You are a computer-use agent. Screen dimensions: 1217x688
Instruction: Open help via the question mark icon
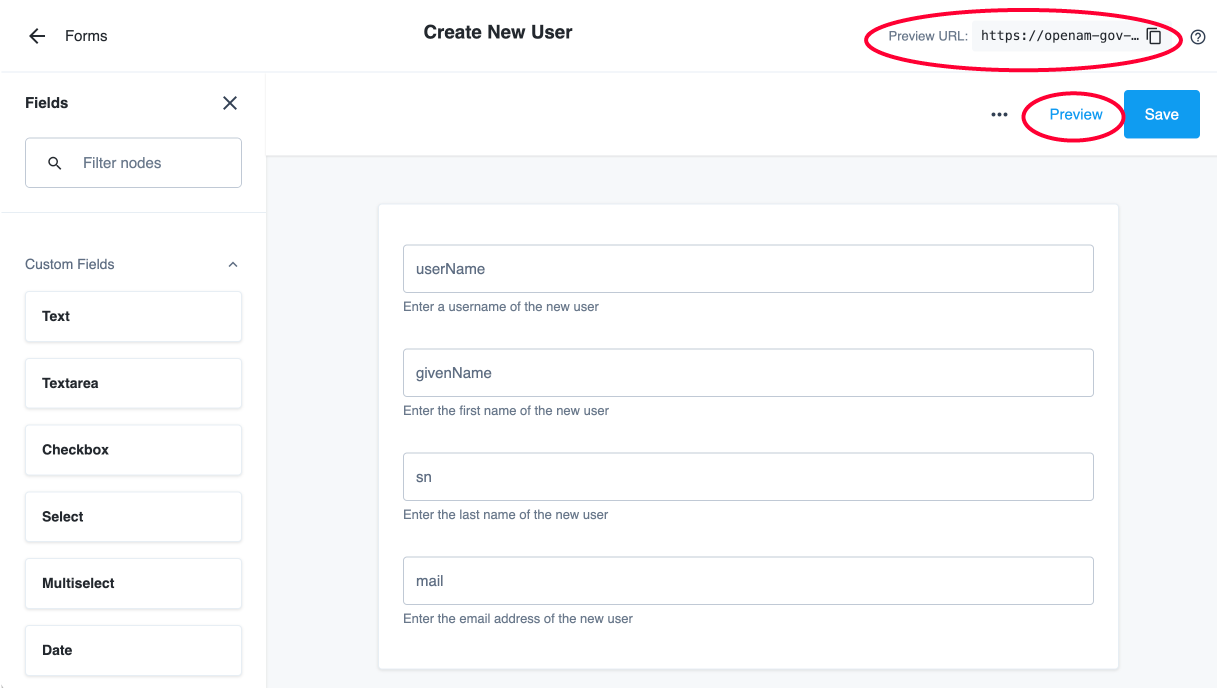point(1197,37)
